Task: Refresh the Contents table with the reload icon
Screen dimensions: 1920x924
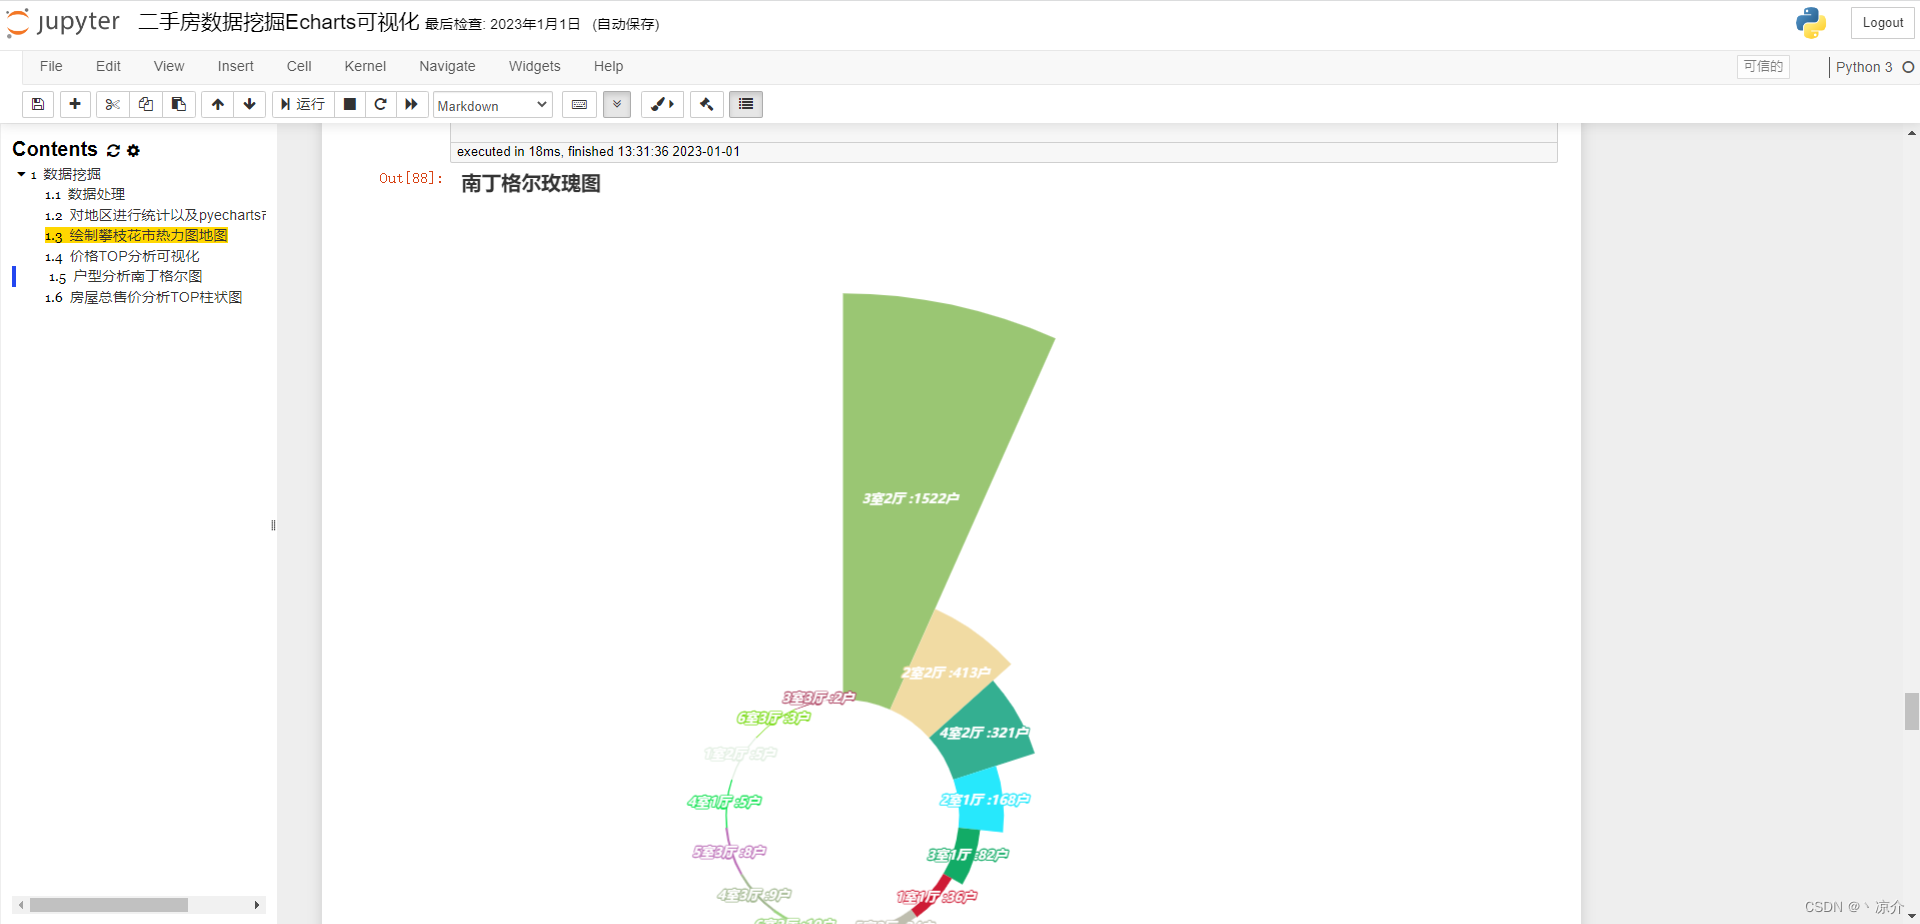Action: 113,150
